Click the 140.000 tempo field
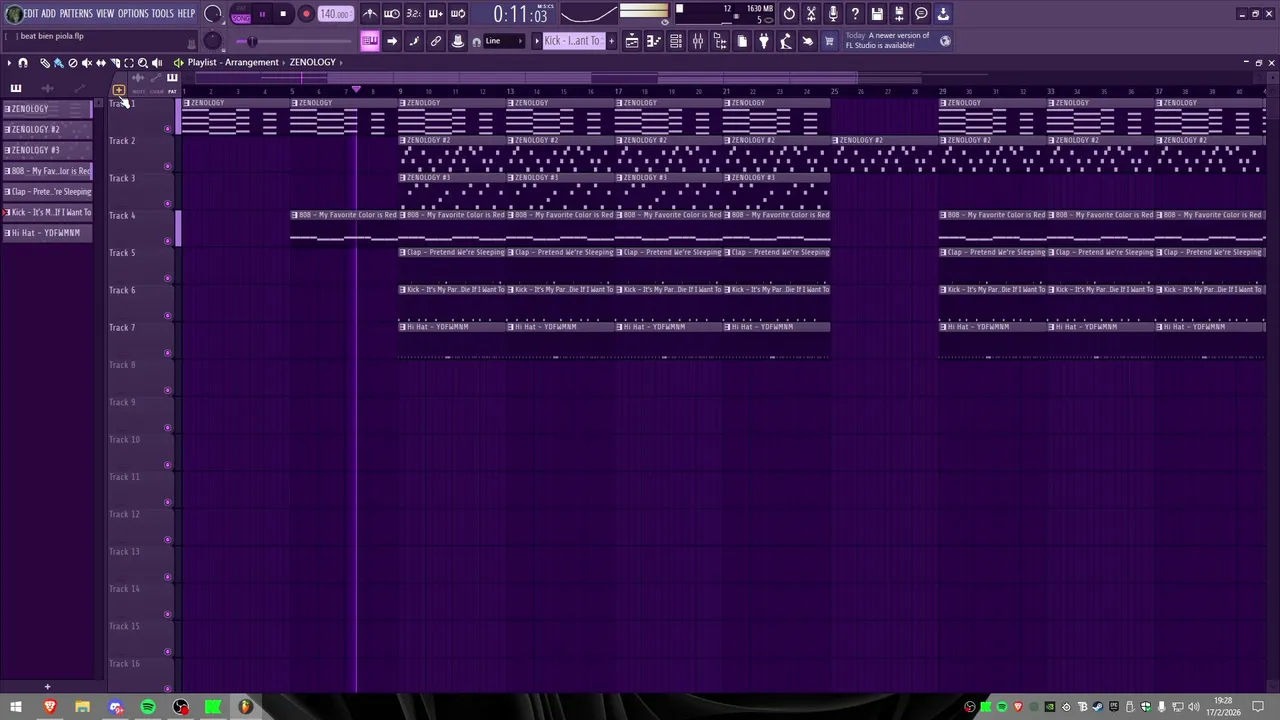The width and height of the screenshot is (1280, 720). pyautogui.click(x=335, y=15)
